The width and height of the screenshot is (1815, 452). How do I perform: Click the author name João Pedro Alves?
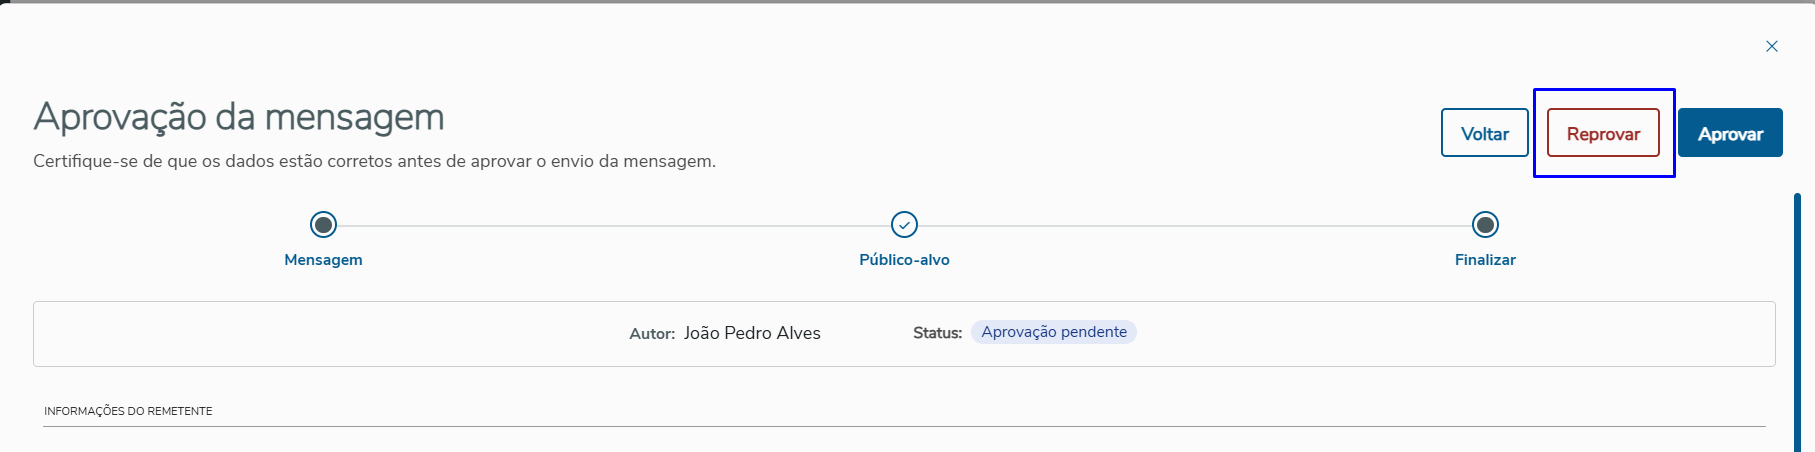click(x=752, y=333)
